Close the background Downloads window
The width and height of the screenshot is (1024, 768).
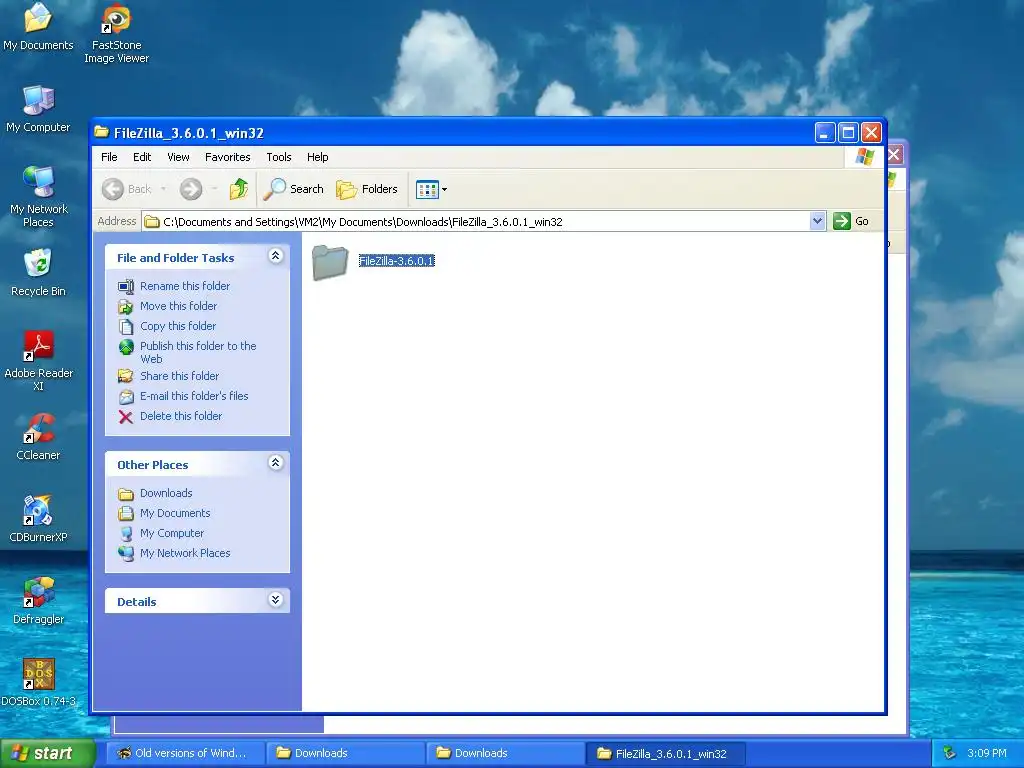click(894, 155)
